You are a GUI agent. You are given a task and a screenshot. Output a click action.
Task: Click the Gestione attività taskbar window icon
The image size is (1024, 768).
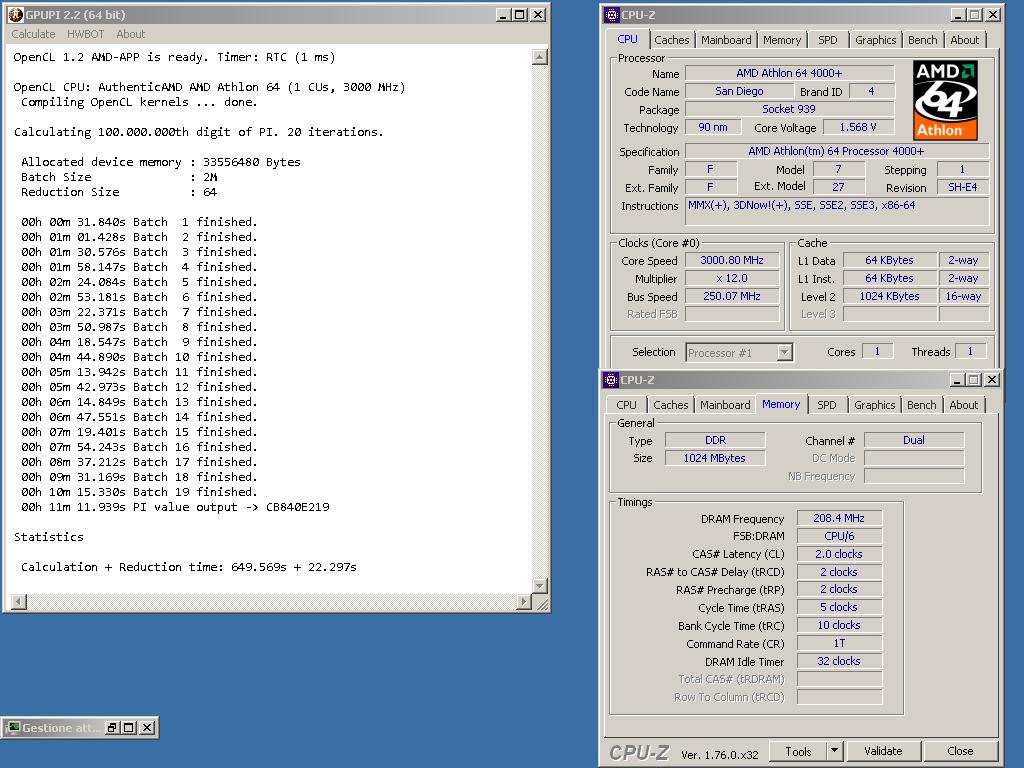13,728
